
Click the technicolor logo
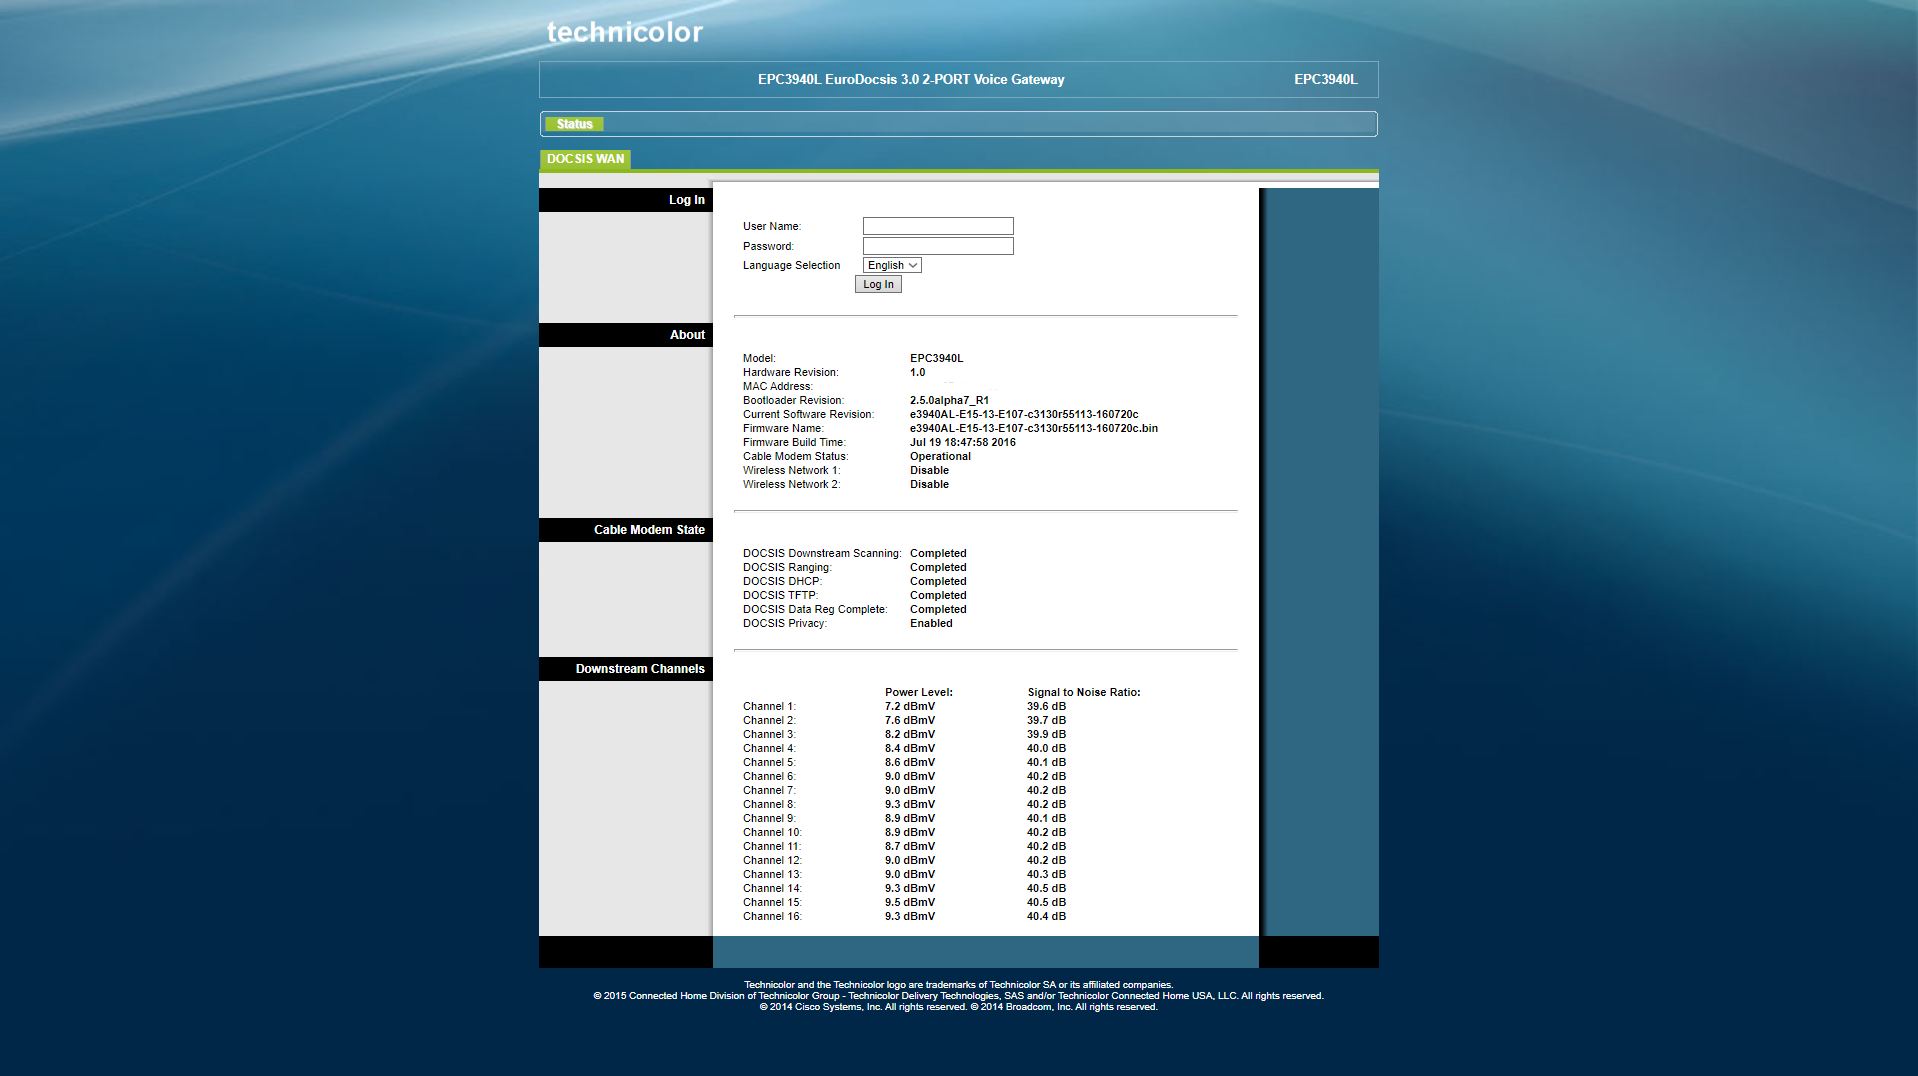click(624, 33)
